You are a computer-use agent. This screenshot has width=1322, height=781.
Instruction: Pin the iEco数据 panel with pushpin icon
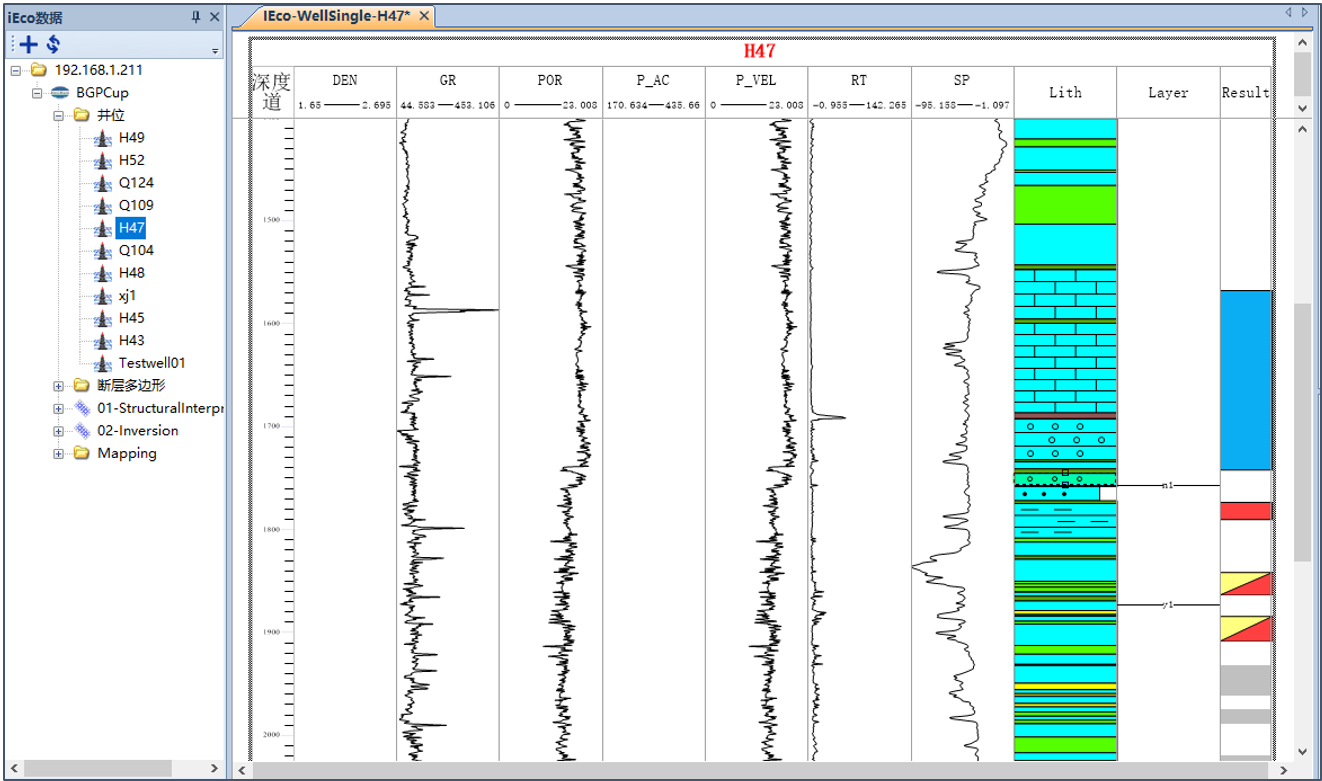pyautogui.click(x=195, y=17)
